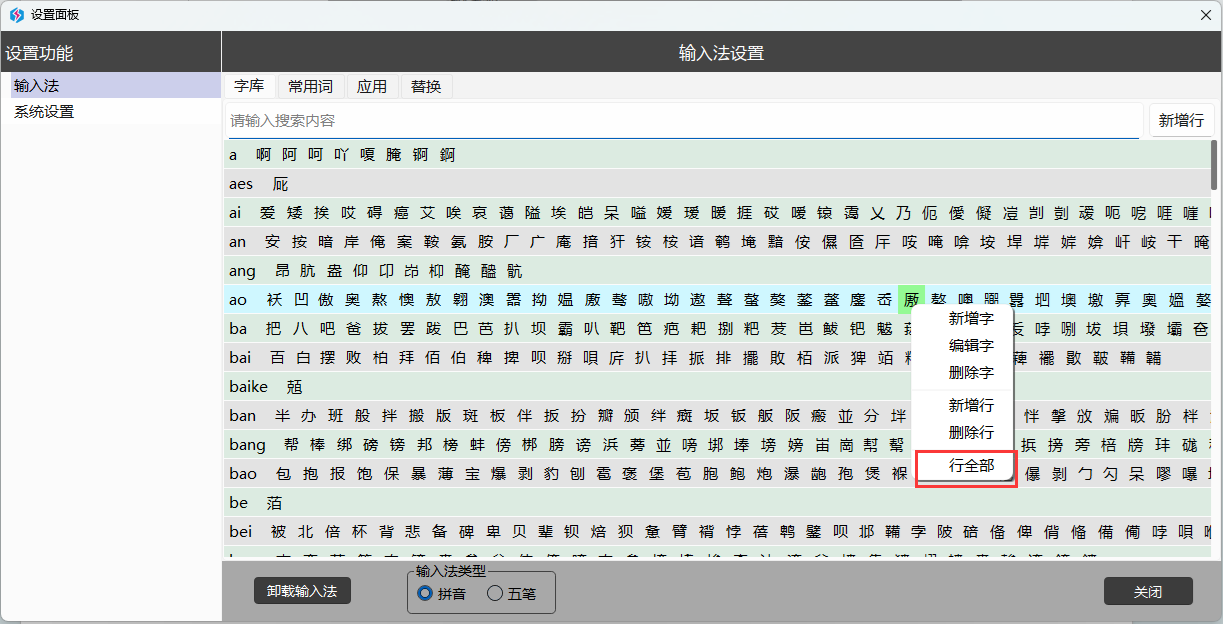Select the 拼音 input type radio button
1223x624 pixels.
pyautogui.click(x=425, y=593)
